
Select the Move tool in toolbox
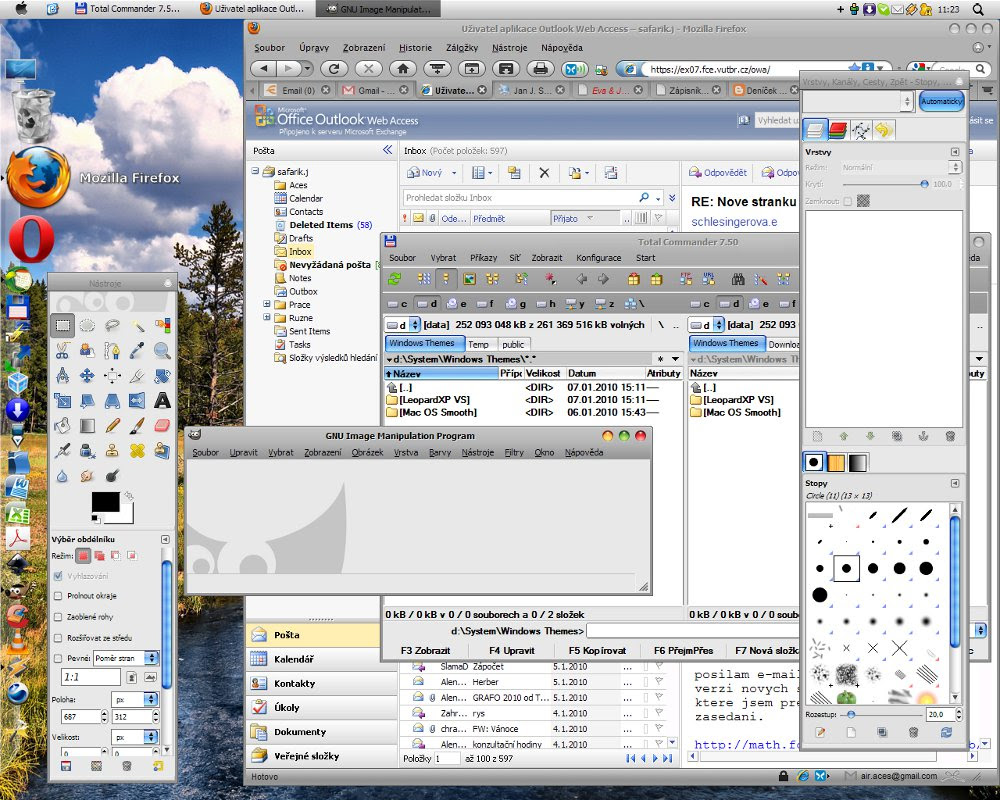click(x=87, y=375)
